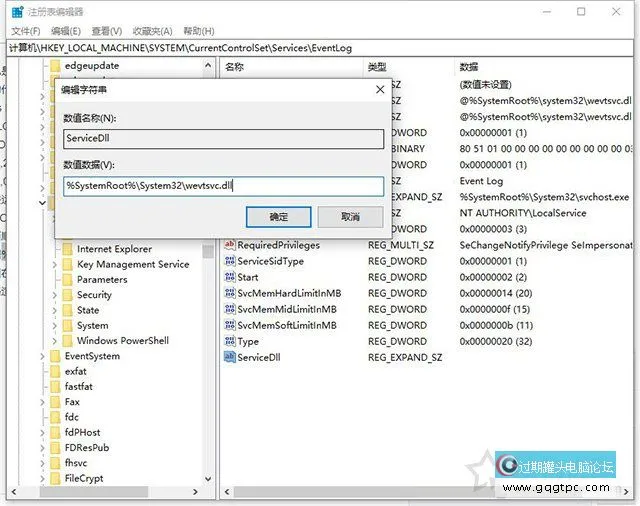Screen dimensions: 640x506
Task: Select the 0x00000014 (20) data value
Action: tap(496, 293)
